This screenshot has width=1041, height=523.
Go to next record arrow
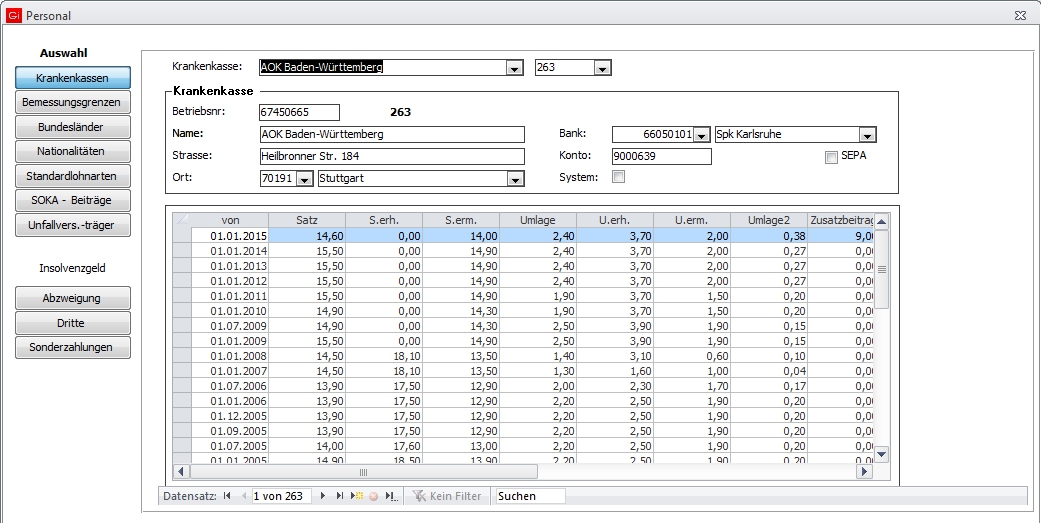point(323,496)
